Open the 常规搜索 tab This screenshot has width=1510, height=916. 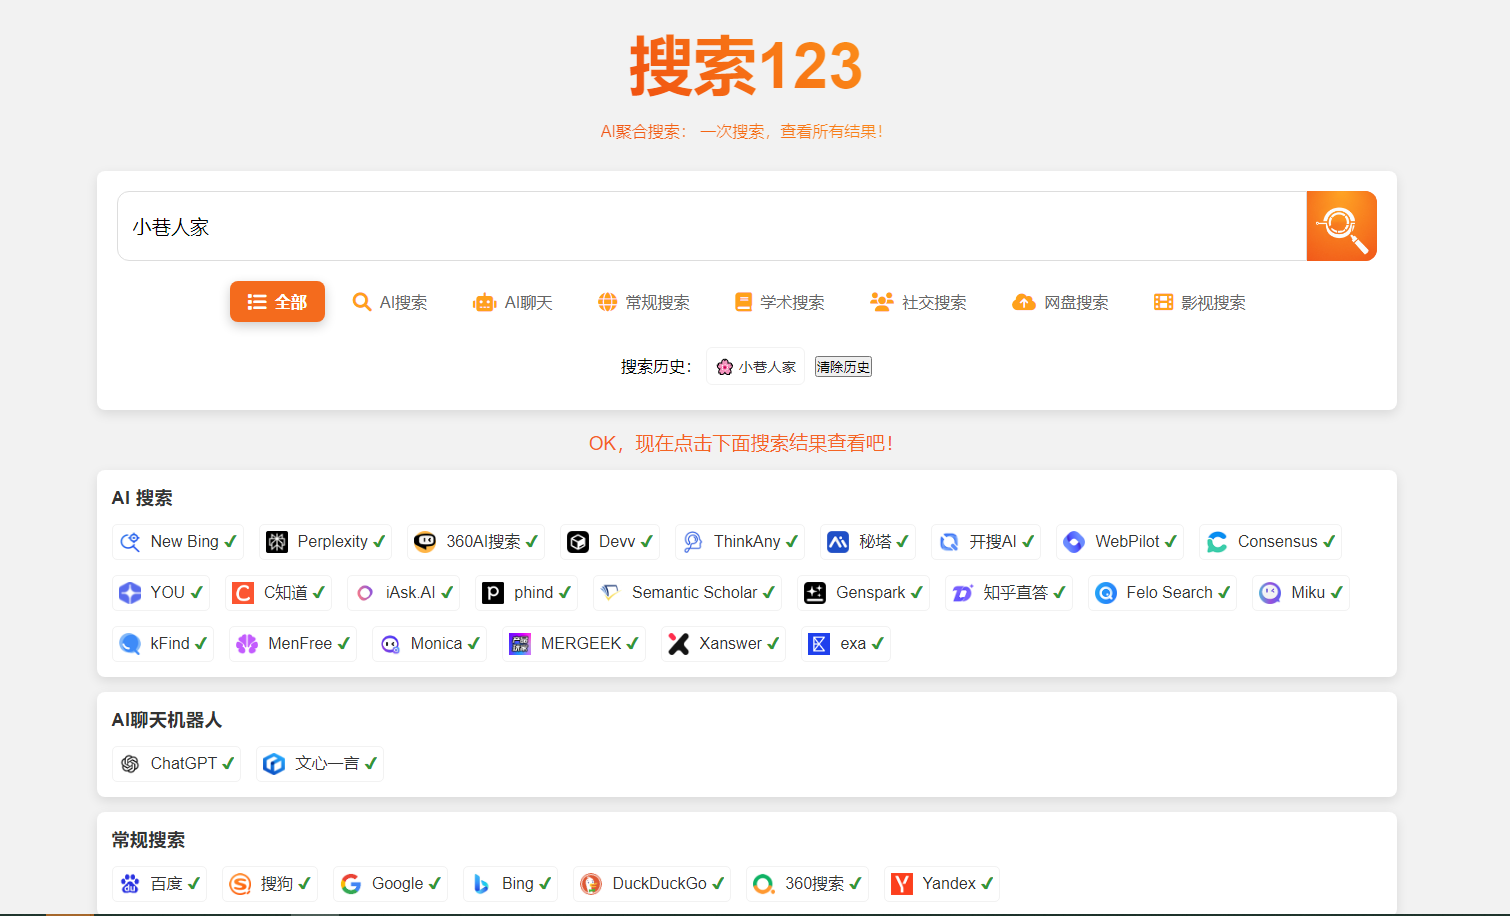point(644,302)
